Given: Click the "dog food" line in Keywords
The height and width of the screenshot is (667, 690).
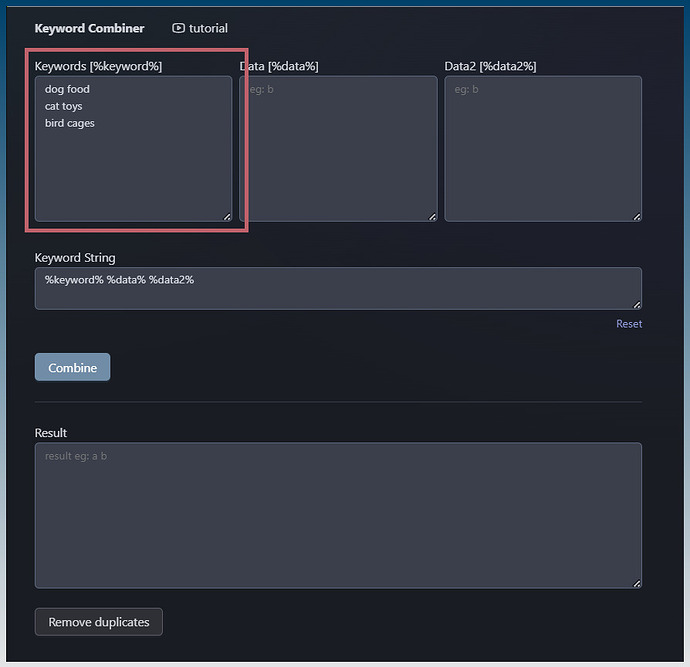Looking at the screenshot, I should (x=67, y=89).
